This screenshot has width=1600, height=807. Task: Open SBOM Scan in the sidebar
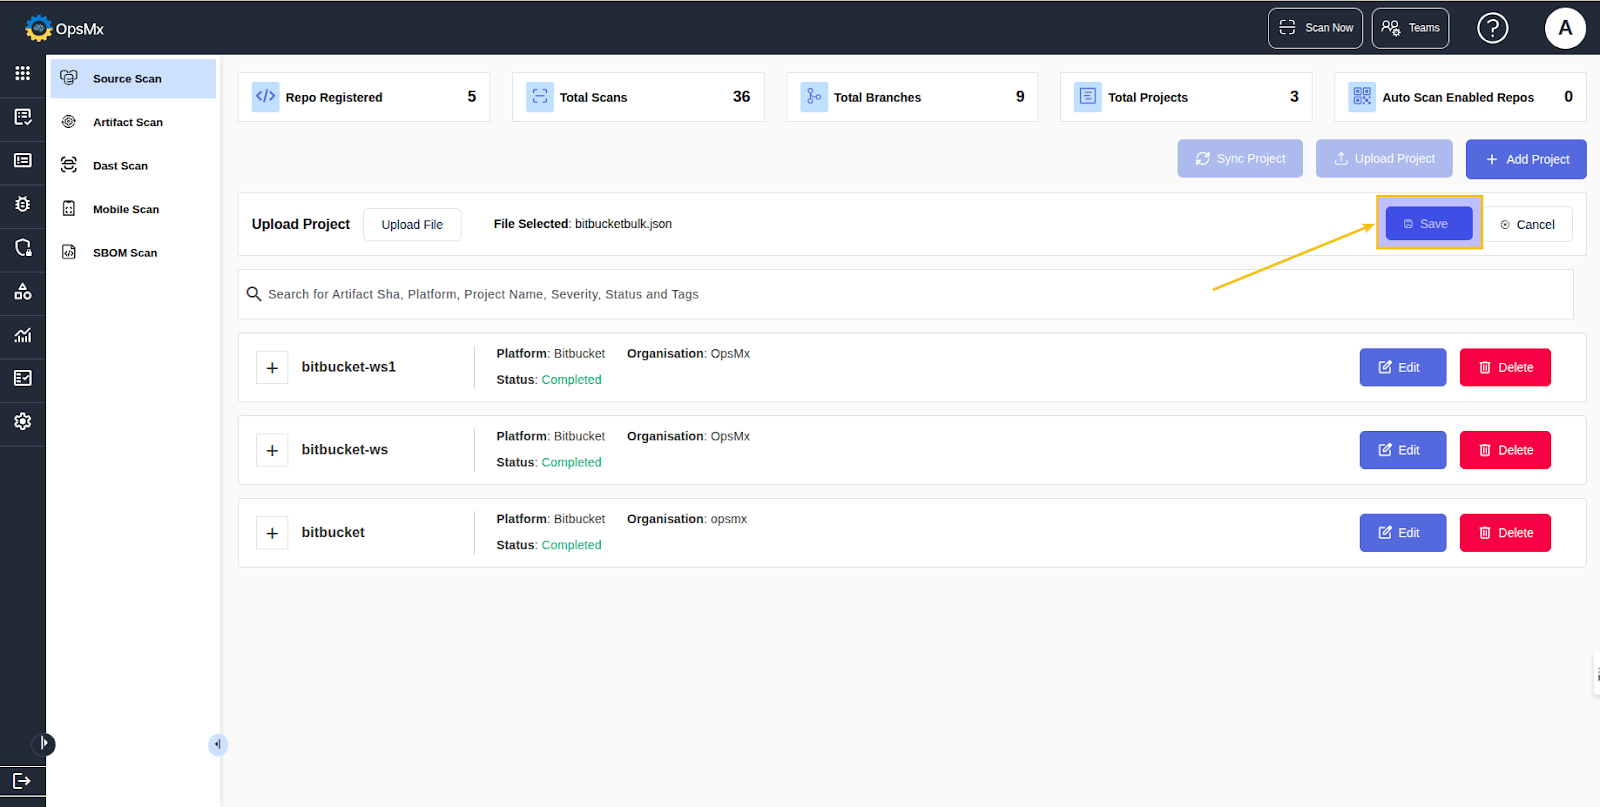[124, 253]
